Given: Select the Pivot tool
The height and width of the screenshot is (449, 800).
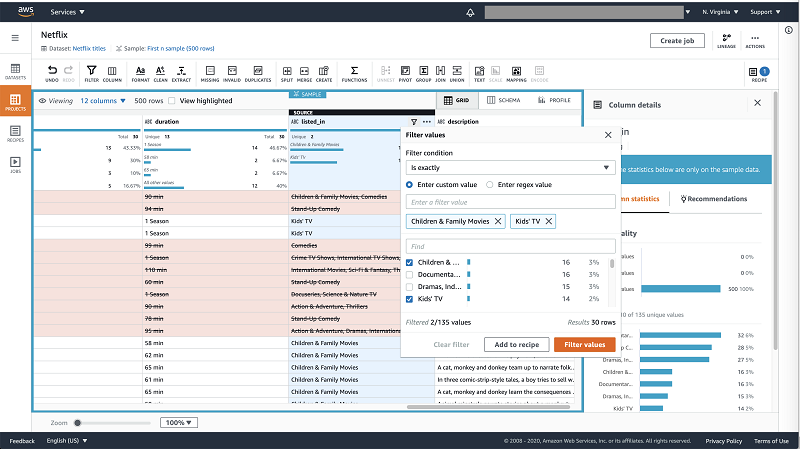Looking at the screenshot, I should [x=406, y=73].
